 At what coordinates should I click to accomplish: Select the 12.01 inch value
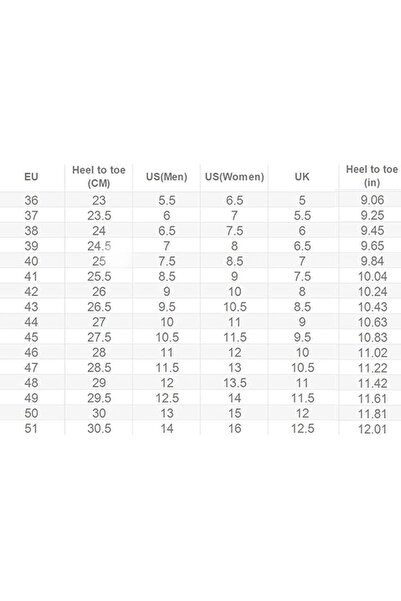(x=372, y=429)
